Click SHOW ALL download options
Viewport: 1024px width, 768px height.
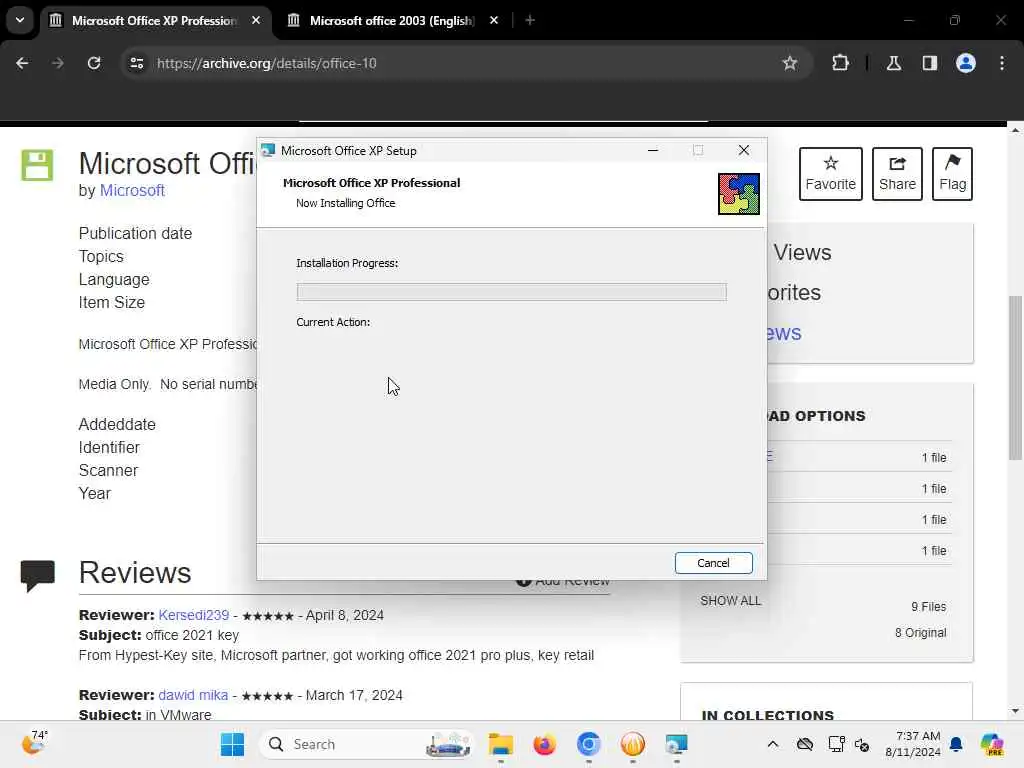point(730,600)
